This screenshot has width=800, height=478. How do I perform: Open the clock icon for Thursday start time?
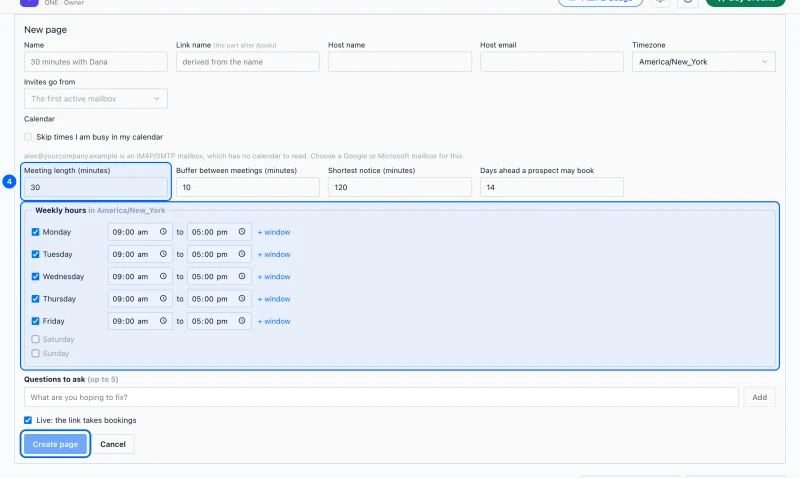pyautogui.click(x=163, y=298)
